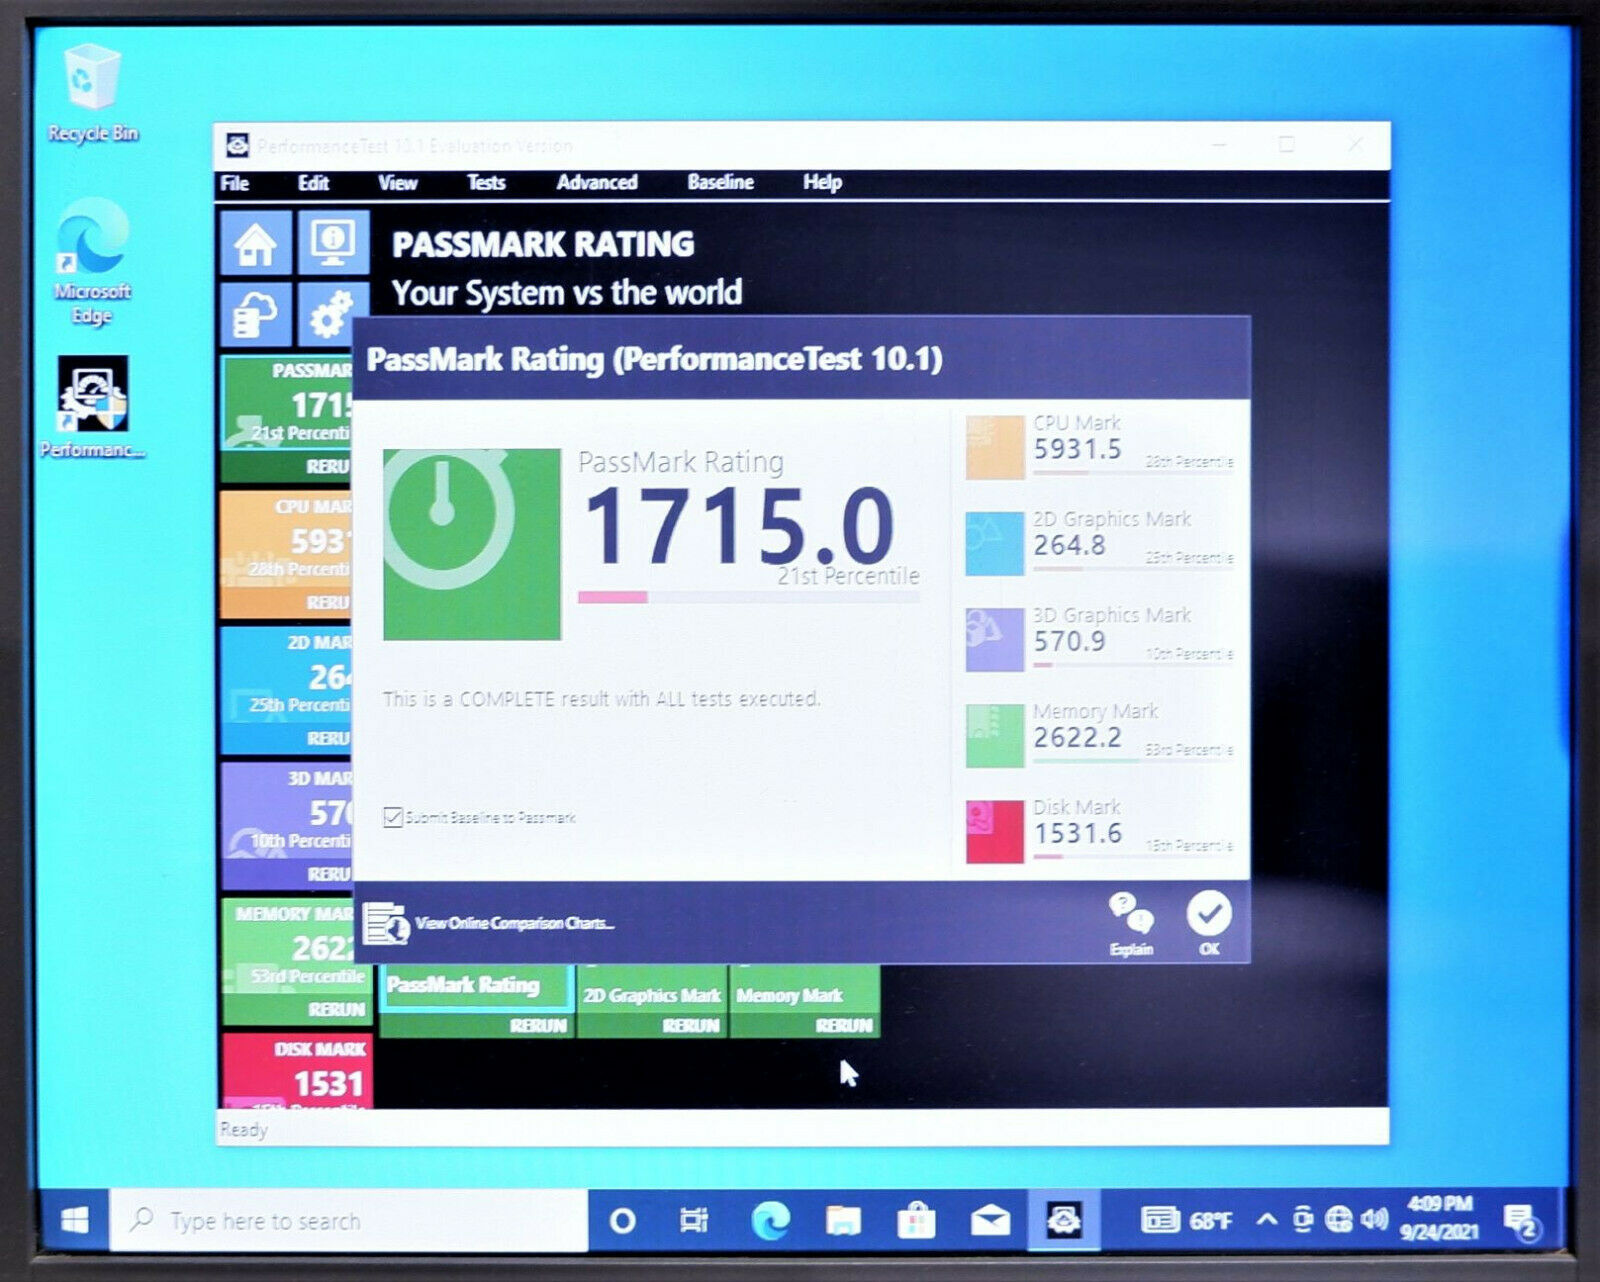Click in the taskbar search box
The width and height of the screenshot is (1600, 1282).
coord(348,1221)
